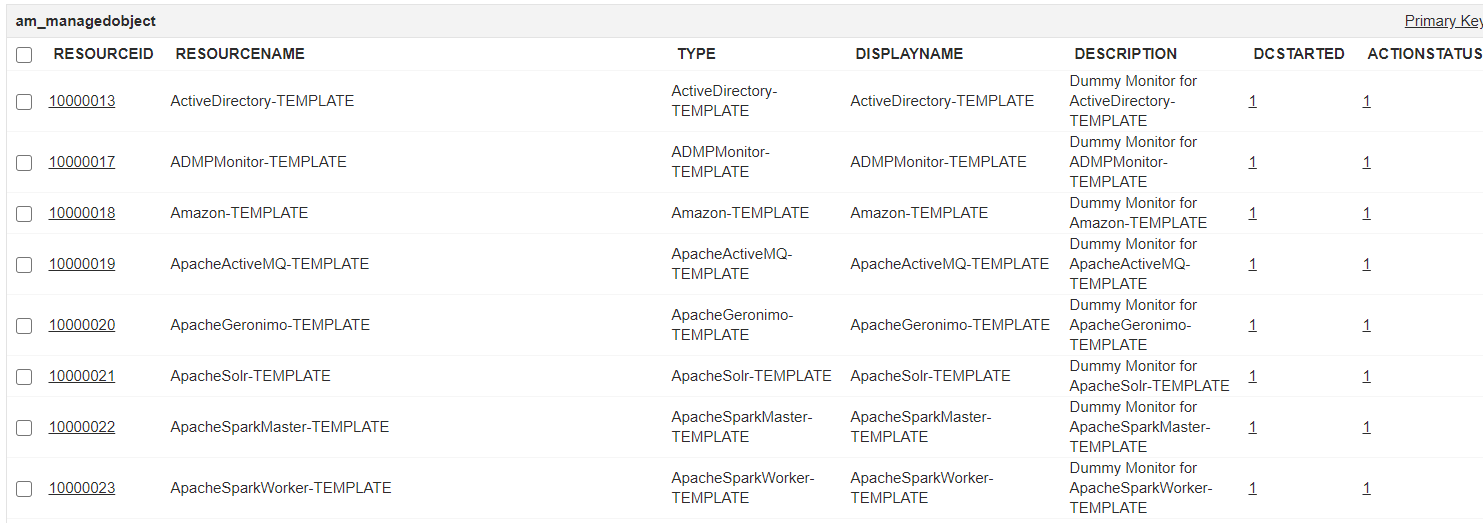Open resource ID 10000019
Screen dimensions: 1483x523
pos(82,264)
